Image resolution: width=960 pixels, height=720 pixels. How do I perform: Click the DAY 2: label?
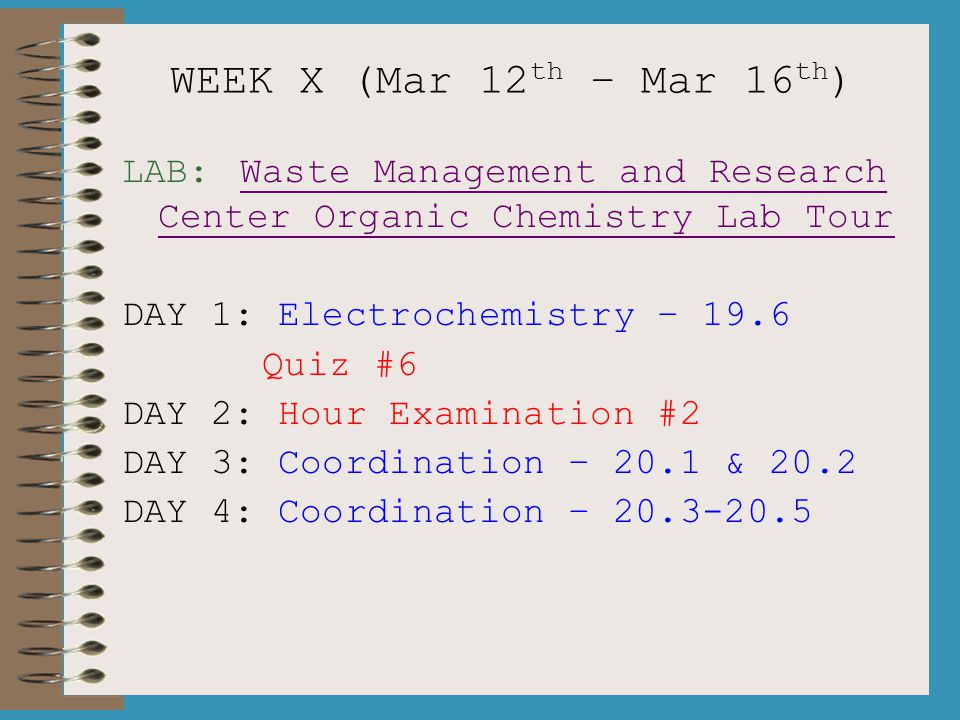click(187, 414)
